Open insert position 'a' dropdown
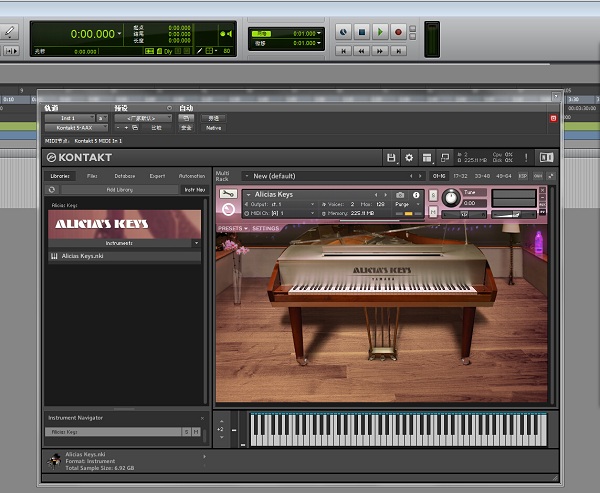Viewport: 600px width, 493px height. click(102, 118)
